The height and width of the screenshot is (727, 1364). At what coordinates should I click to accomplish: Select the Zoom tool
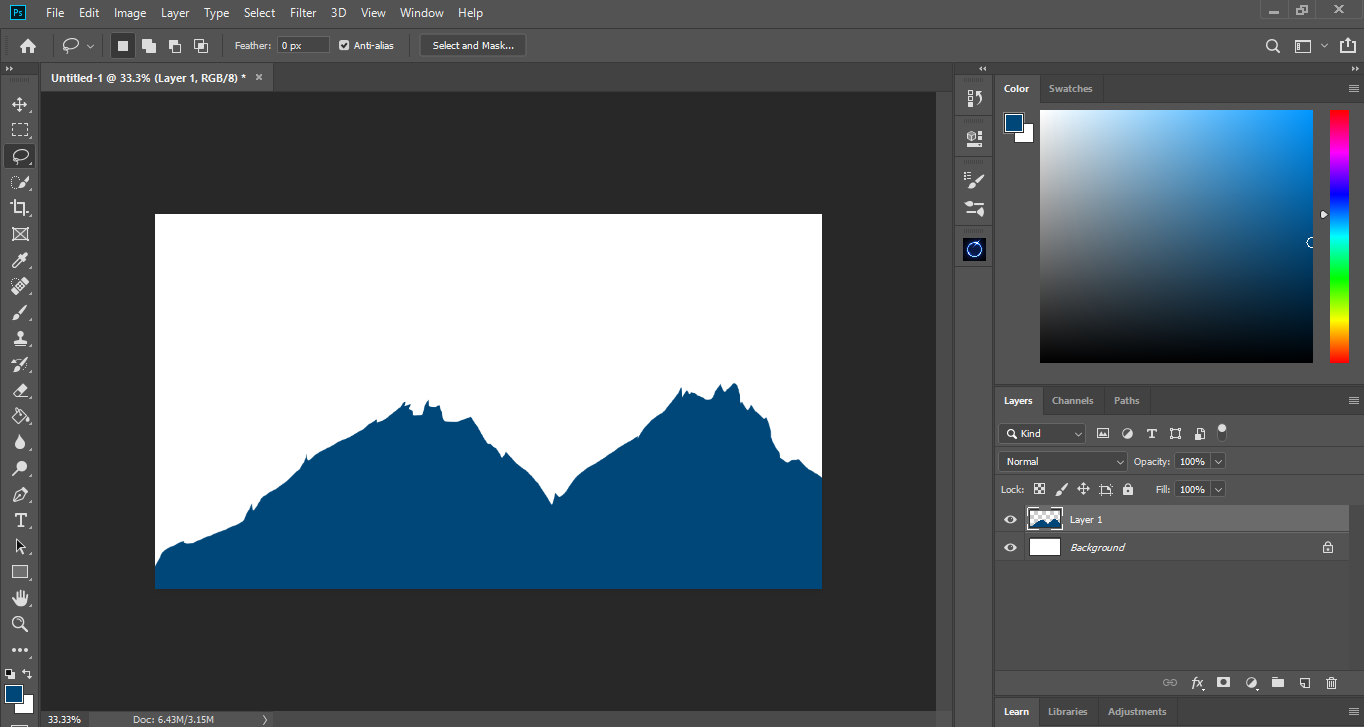20,624
